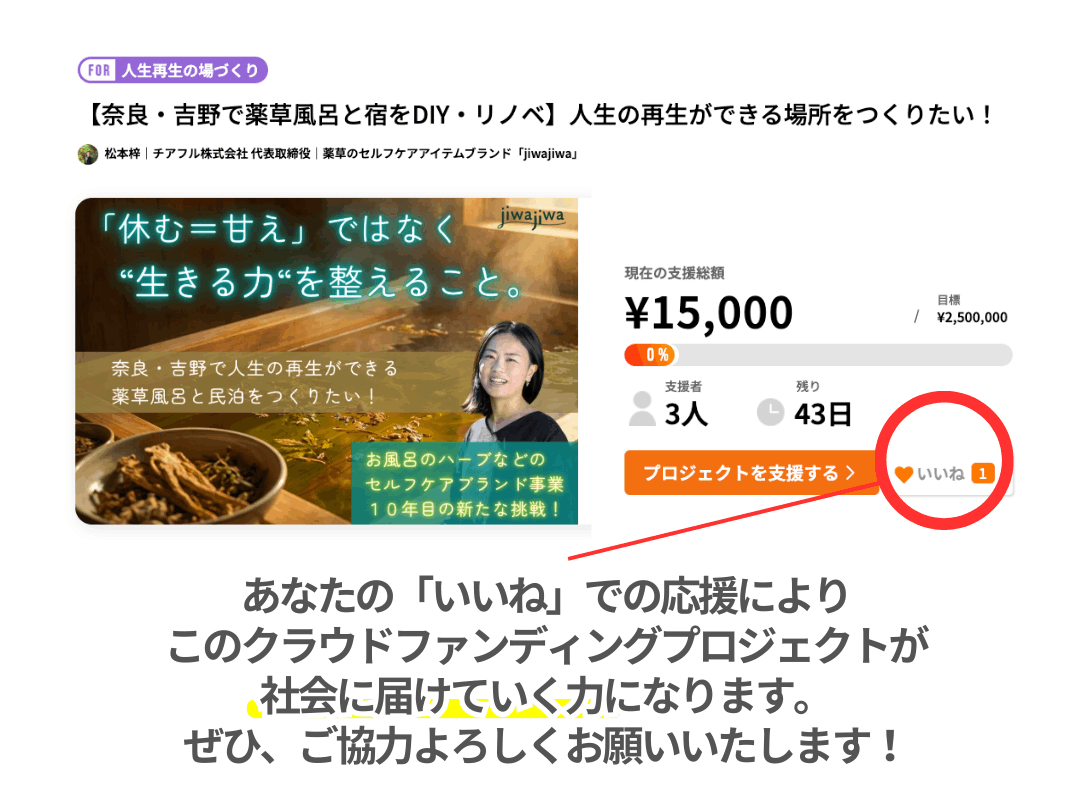
Task: Click the supporter silhouette icon beside 3人
Action: click(x=642, y=408)
